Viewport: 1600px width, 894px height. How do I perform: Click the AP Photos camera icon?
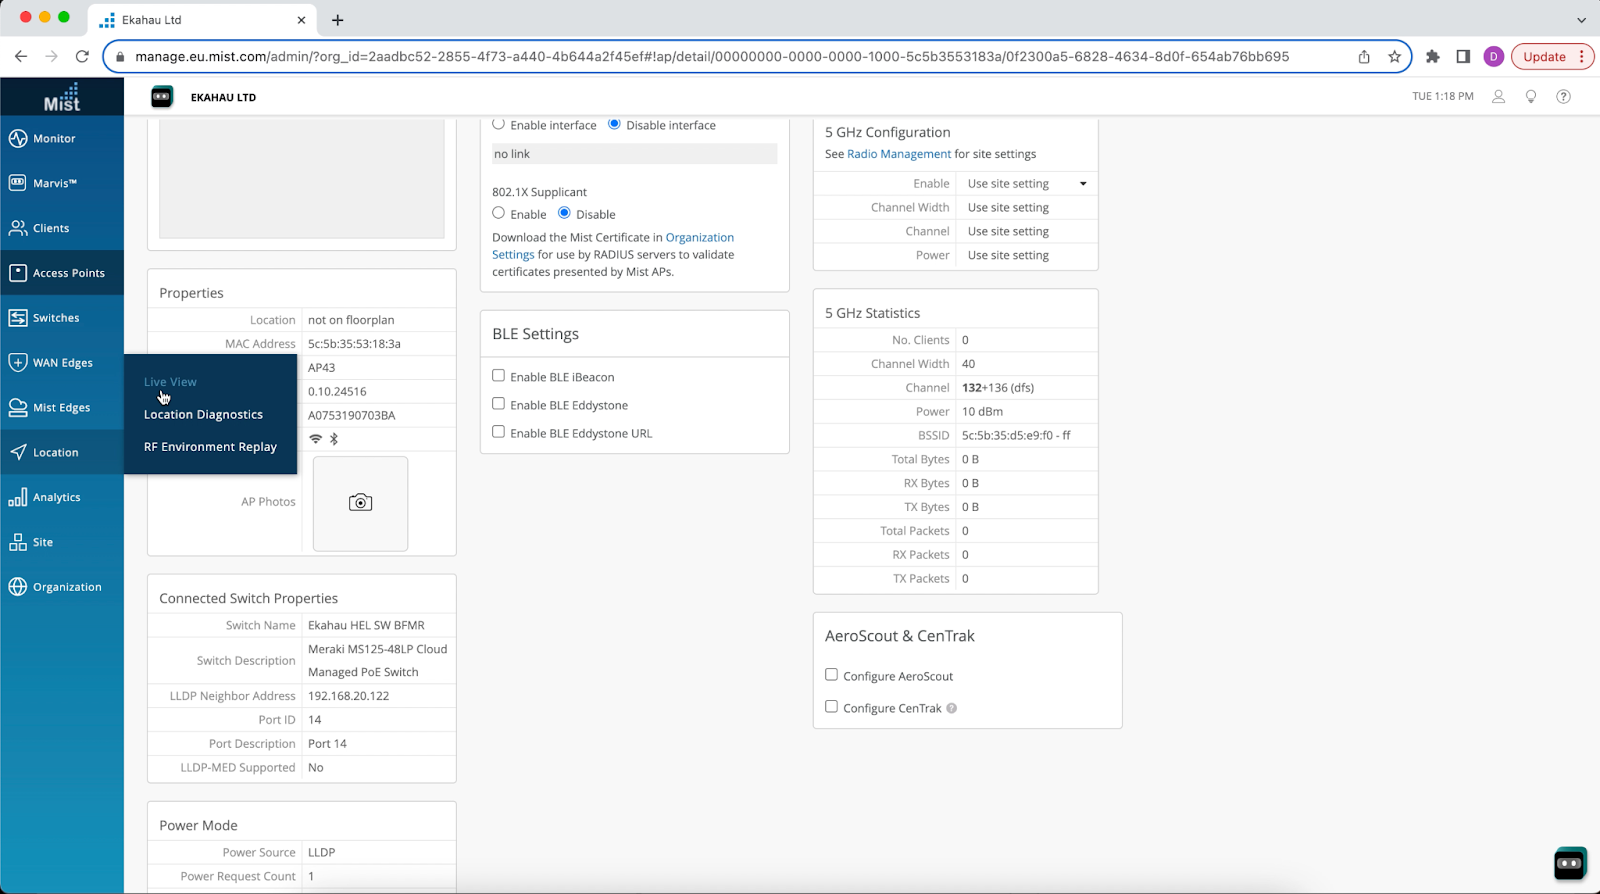click(x=360, y=503)
